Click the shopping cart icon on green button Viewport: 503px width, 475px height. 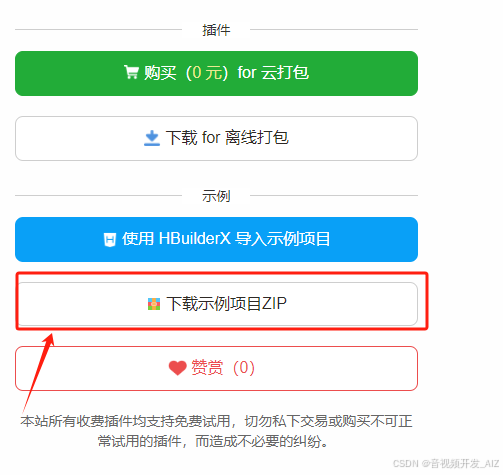pyautogui.click(x=131, y=72)
